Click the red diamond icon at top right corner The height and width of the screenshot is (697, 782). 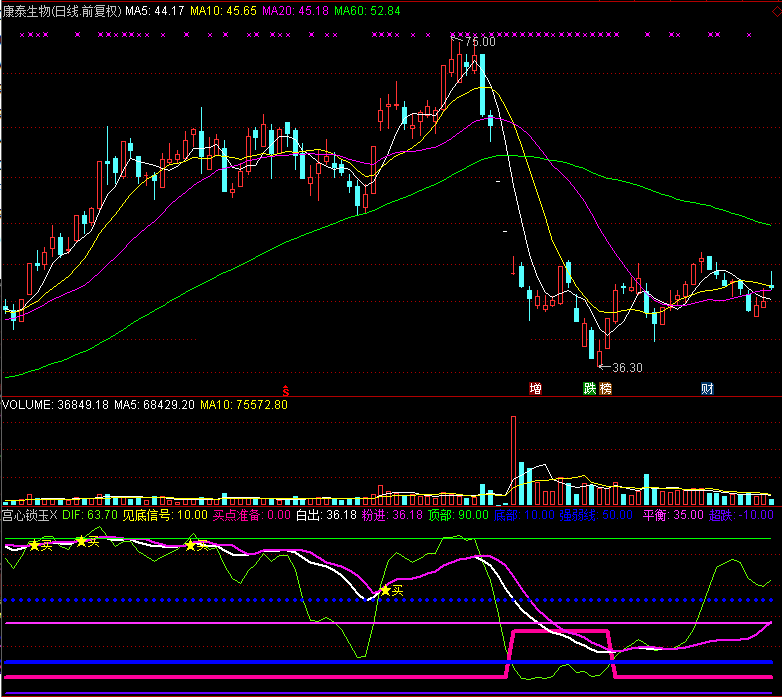point(777,11)
